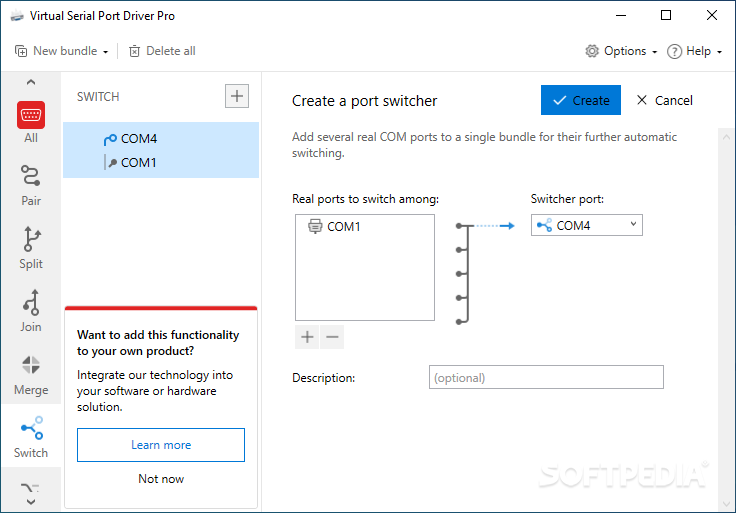The image size is (736, 513).
Task: Select the All ports sidebar icon
Action: tap(31, 122)
